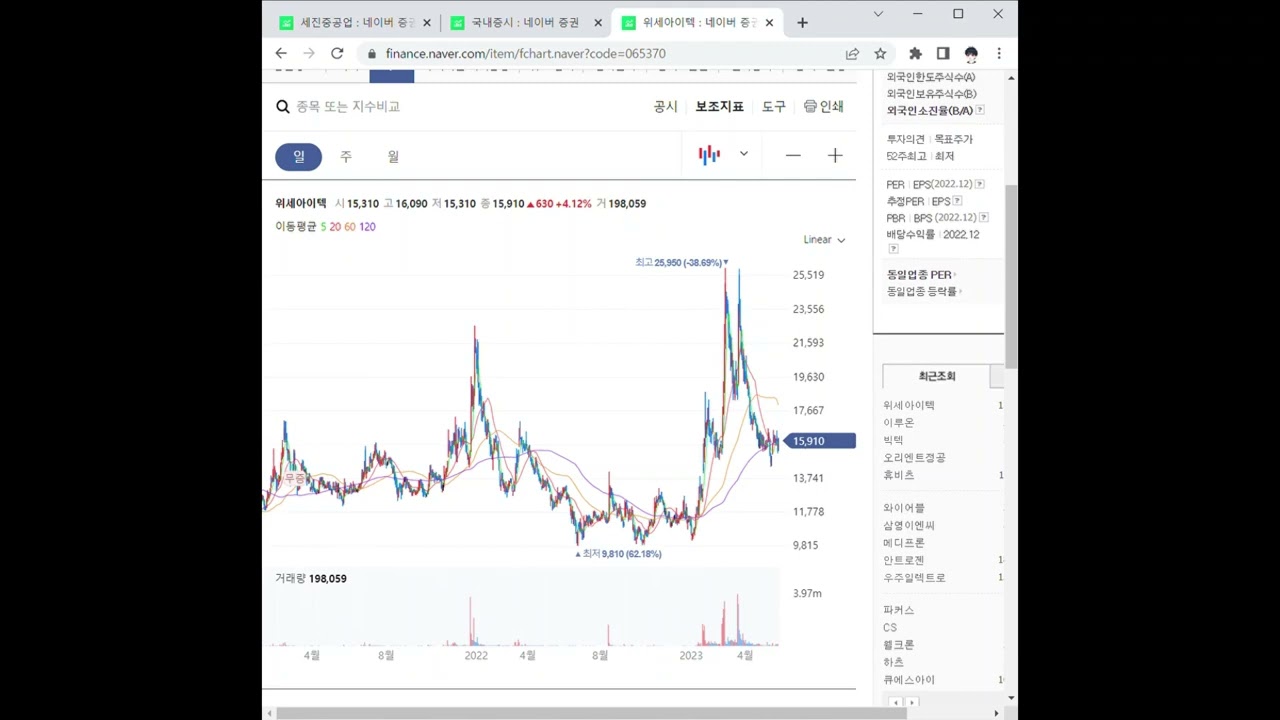Image resolution: width=1280 pixels, height=720 pixels.
Task: Switch to the 국내증시 tab
Action: tap(526, 22)
